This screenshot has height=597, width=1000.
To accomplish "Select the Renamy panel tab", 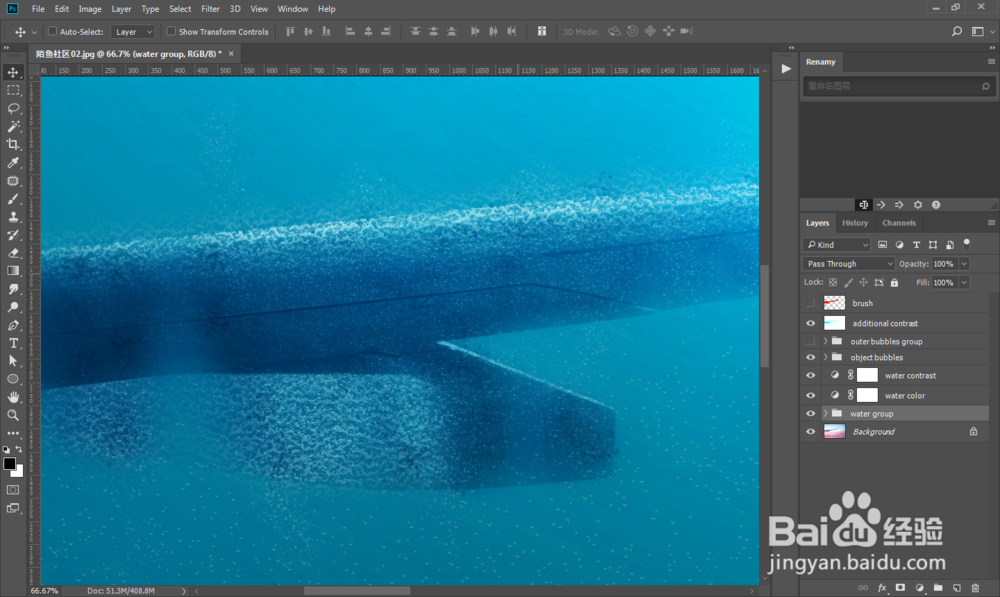I will pyautogui.click(x=820, y=62).
